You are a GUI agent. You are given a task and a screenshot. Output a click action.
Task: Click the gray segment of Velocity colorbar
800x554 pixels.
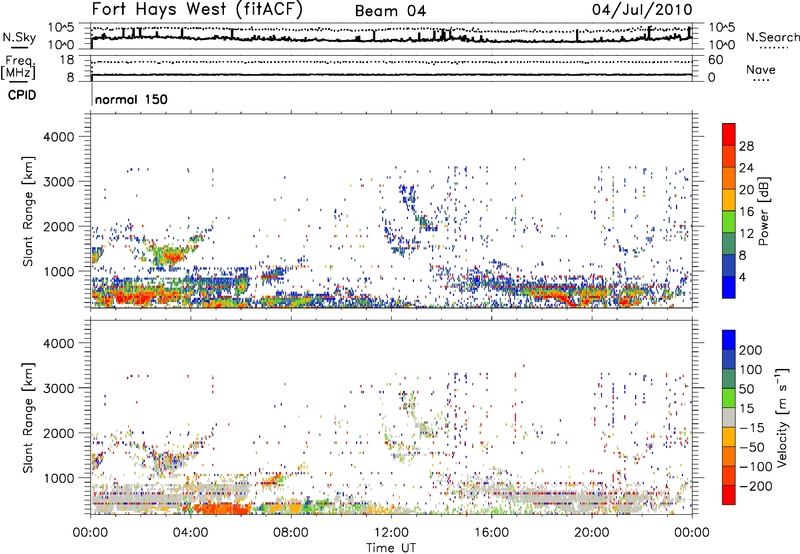(729, 418)
